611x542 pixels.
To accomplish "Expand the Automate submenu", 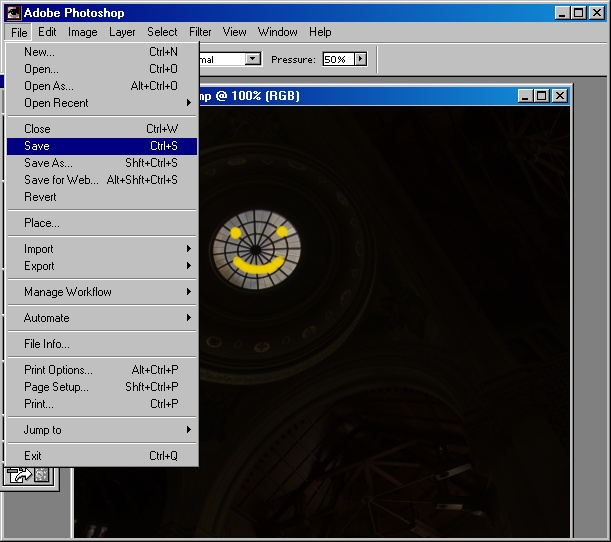I will 102,318.
